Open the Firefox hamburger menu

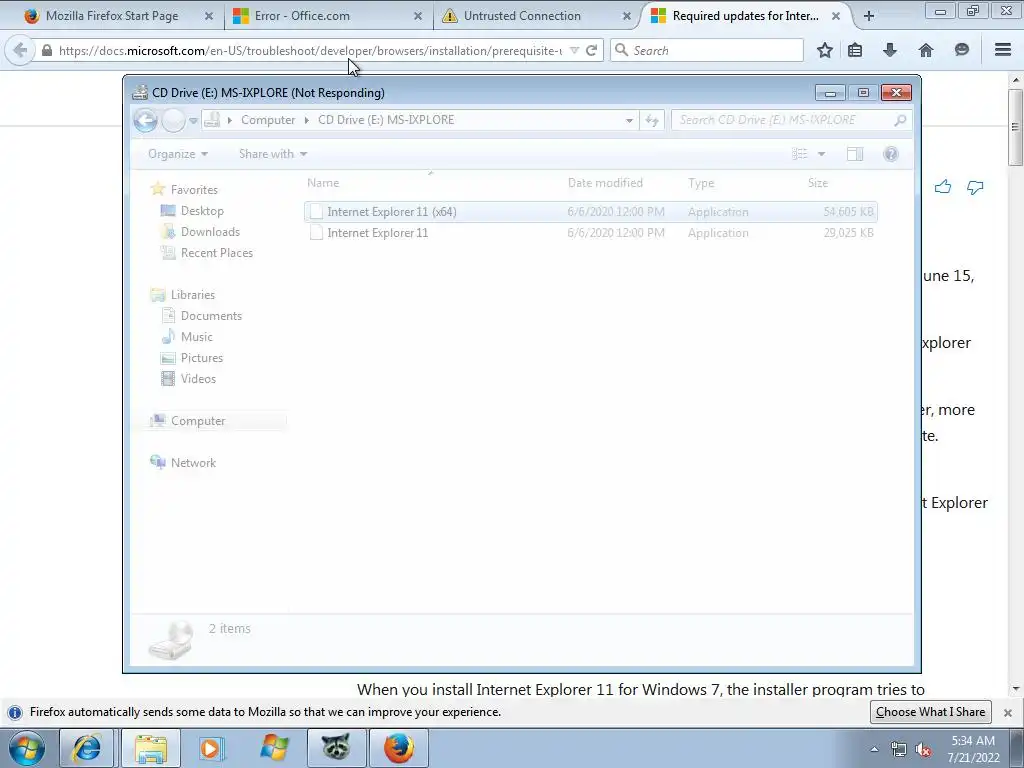(1003, 50)
